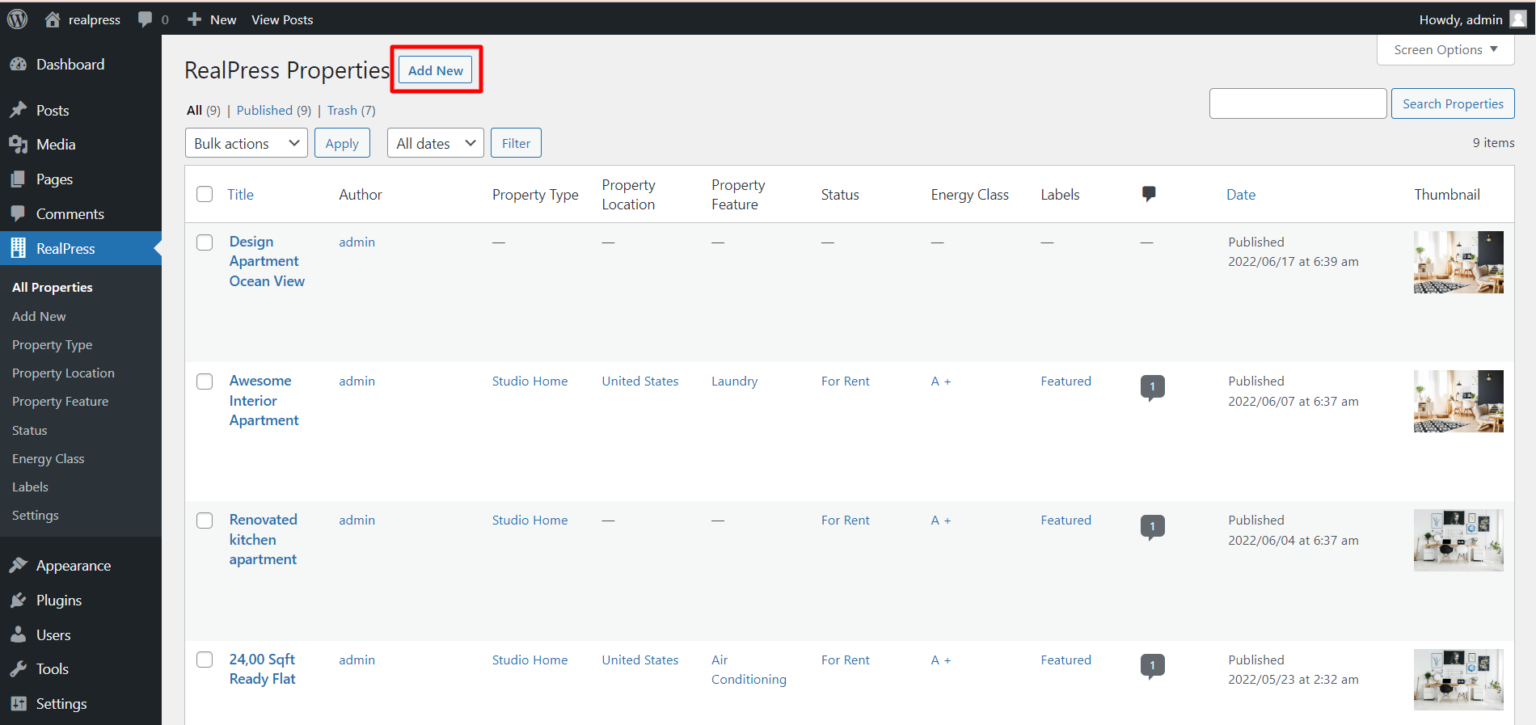Open View Posts from the admin bar
Image resolution: width=1536 pixels, height=725 pixels.
[282, 19]
